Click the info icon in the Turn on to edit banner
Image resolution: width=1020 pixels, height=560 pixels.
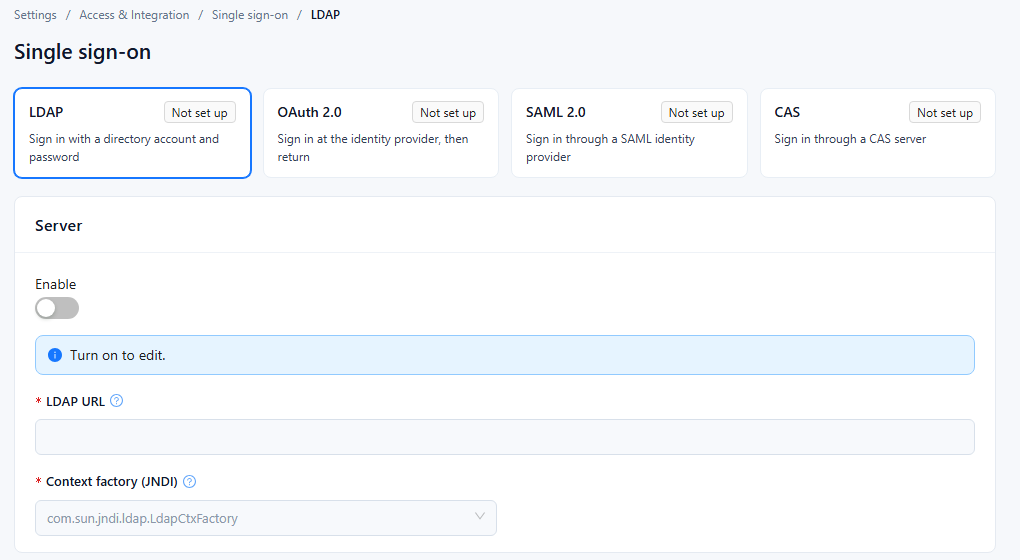click(55, 355)
